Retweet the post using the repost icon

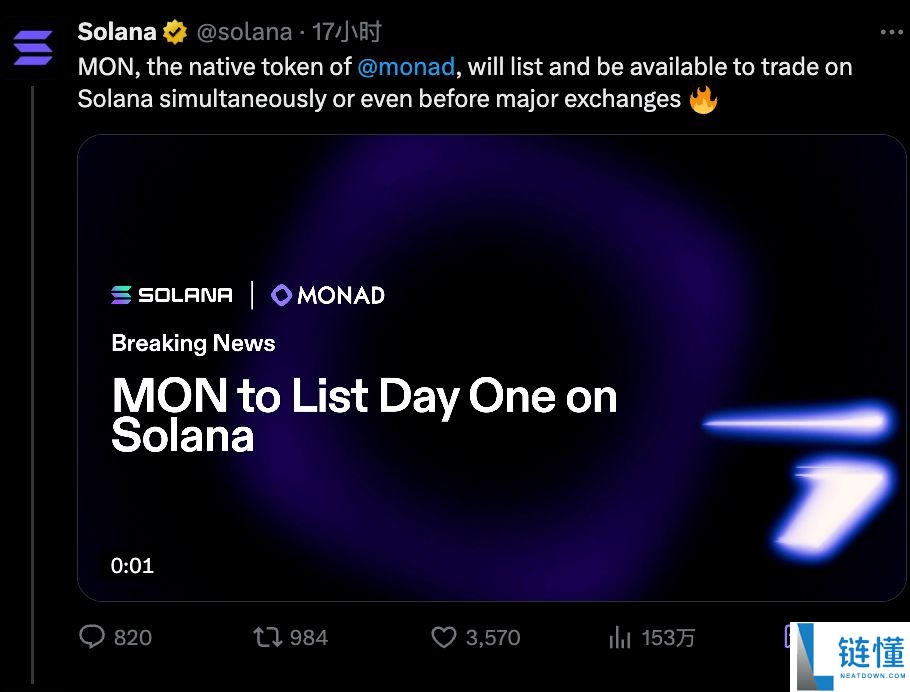pyautogui.click(x=267, y=637)
